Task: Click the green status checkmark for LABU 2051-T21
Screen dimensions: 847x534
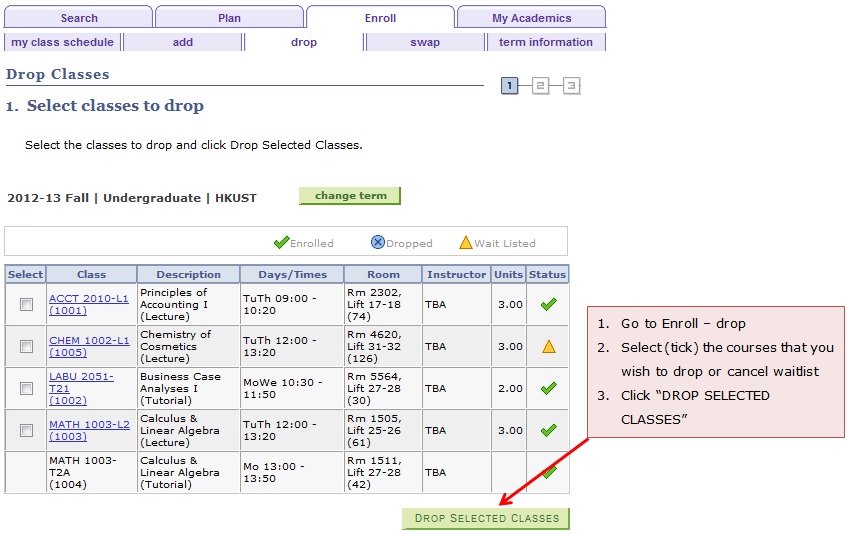Action: click(x=548, y=388)
